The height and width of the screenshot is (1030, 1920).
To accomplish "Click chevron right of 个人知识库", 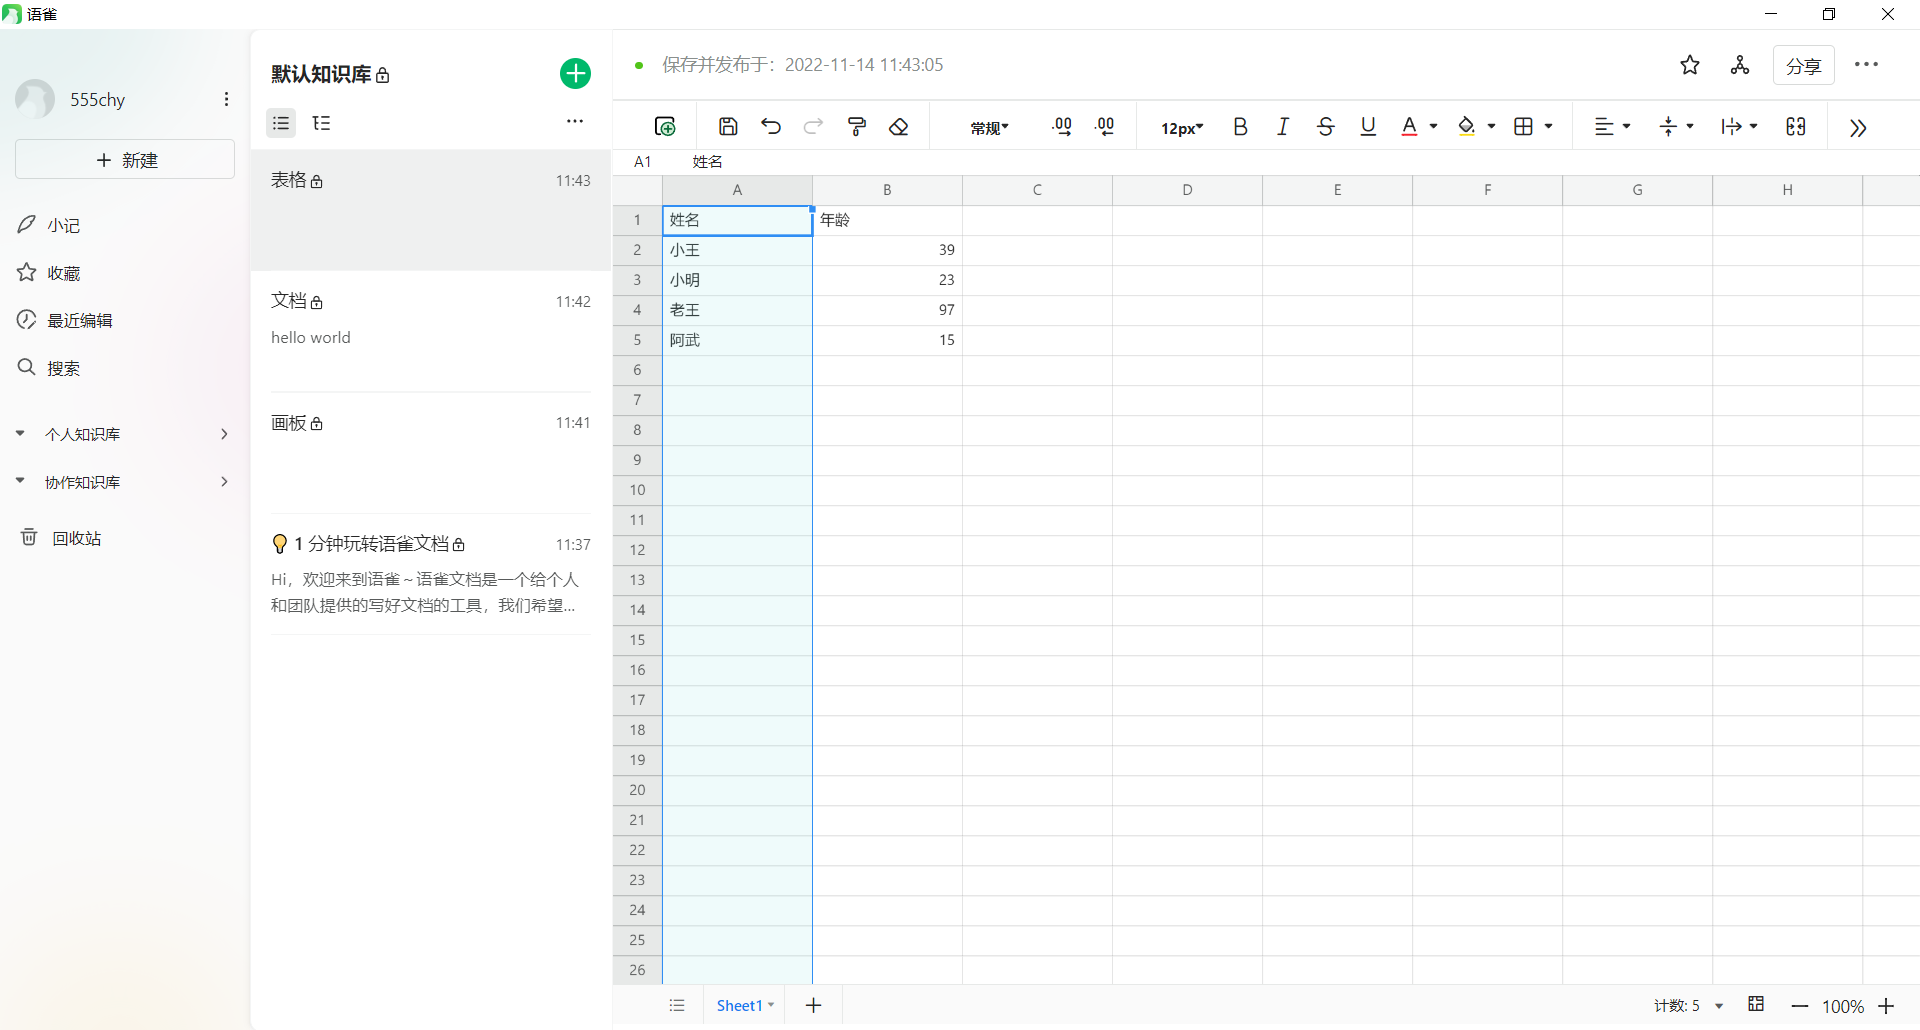I will click(x=224, y=434).
